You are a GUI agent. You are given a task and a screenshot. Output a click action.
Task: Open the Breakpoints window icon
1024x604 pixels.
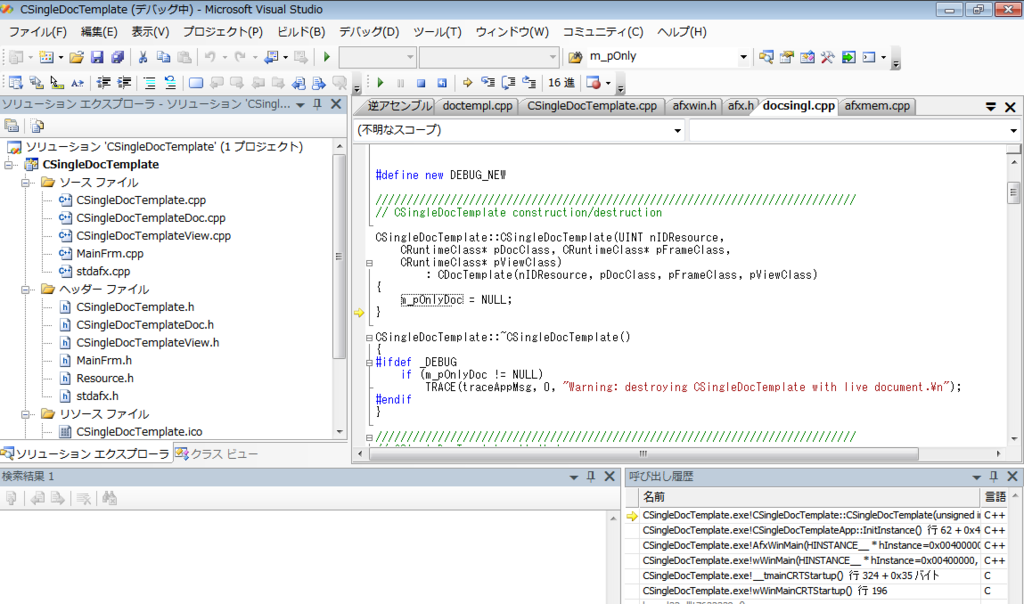pyautogui.click(x=594, y=83)
